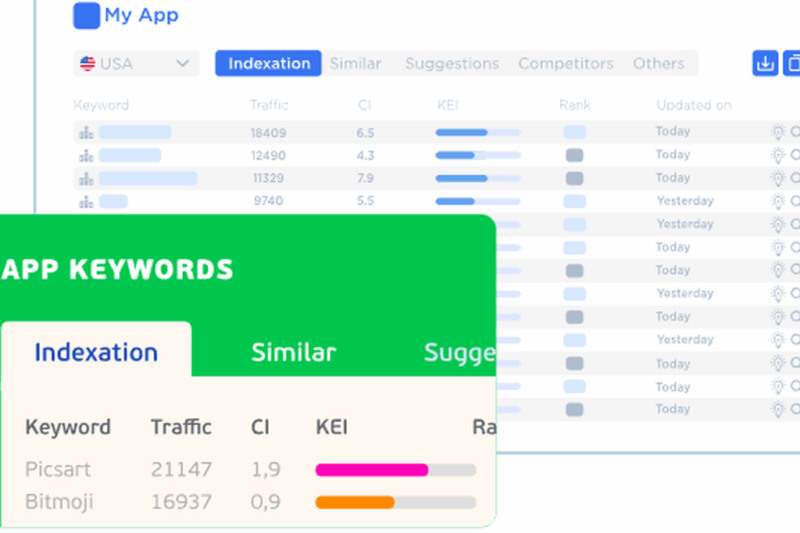
Task: Select the Similar tab in App Keywords card
Action: point(294,352)
